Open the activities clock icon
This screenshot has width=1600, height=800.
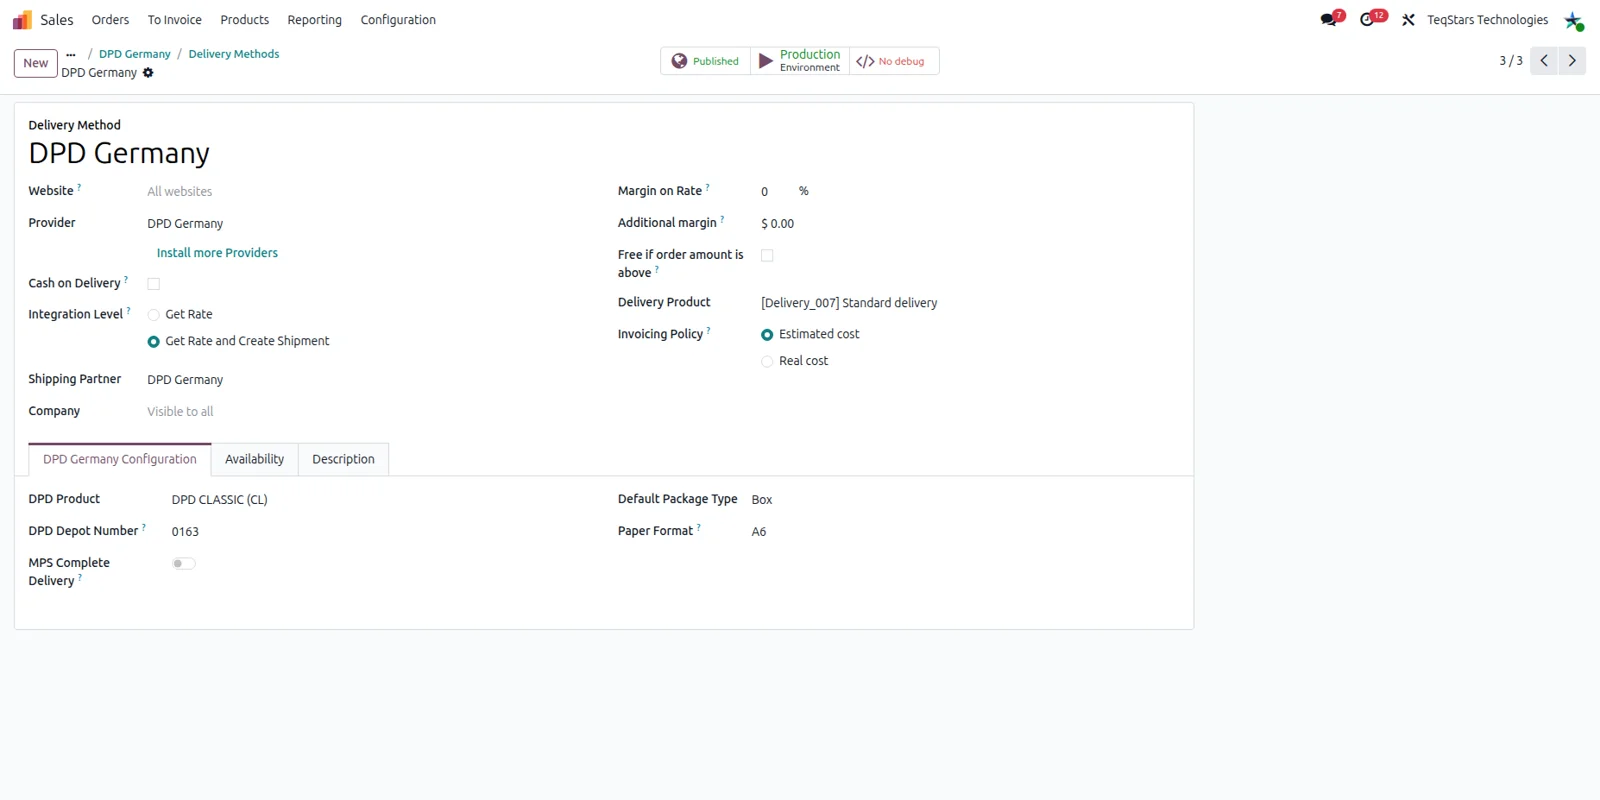point(1368,20)
